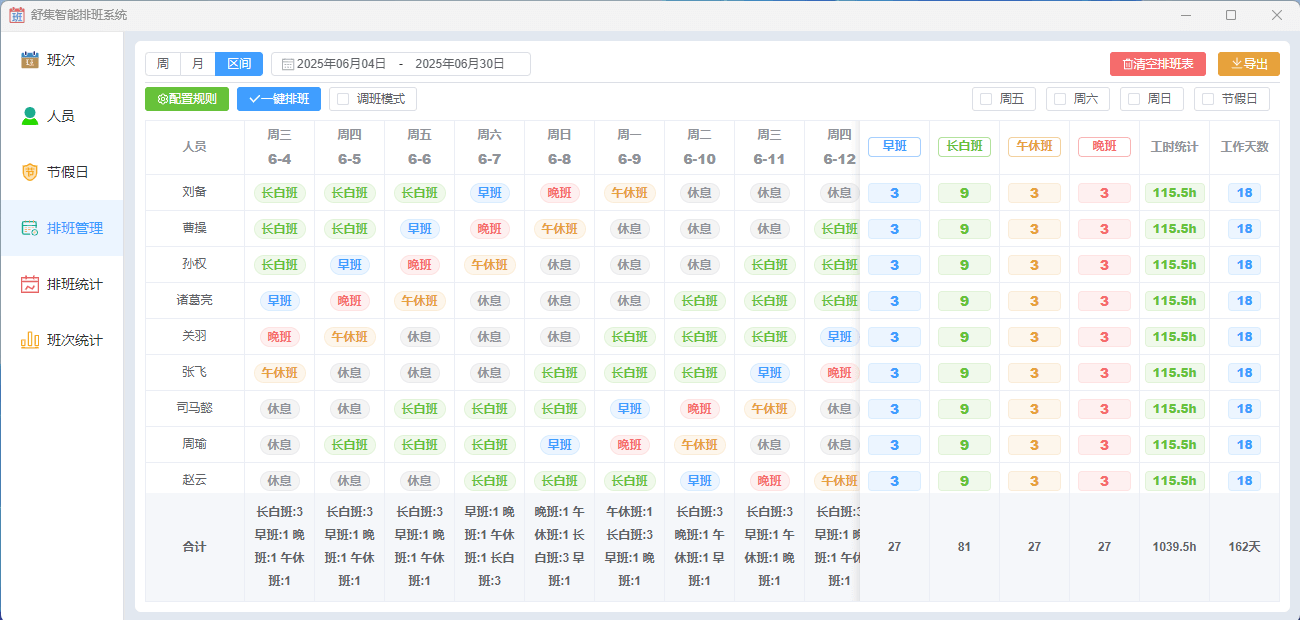Click the 排班统计 chart icon in sidebar
1300x620 pixels.
point(30,284)
